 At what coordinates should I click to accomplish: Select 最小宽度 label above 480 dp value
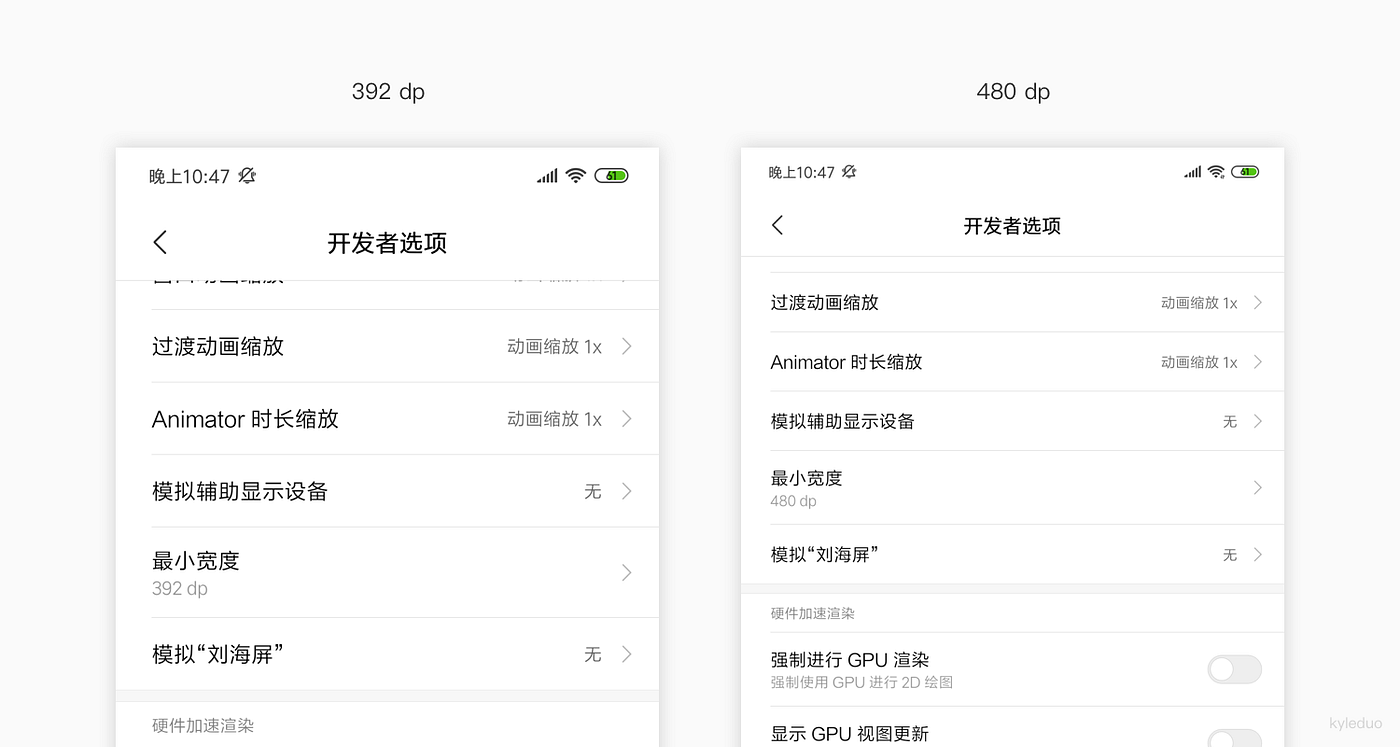click(807, 478)
